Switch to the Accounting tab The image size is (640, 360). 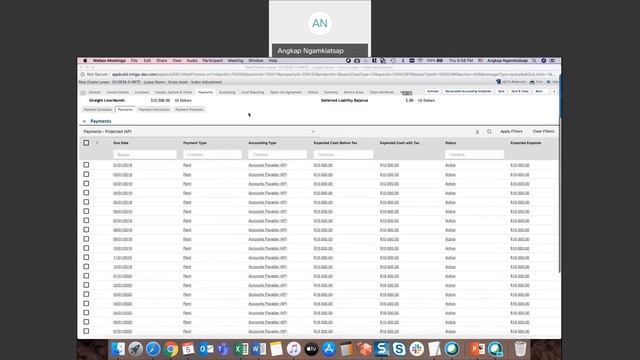tap(227, 92)
